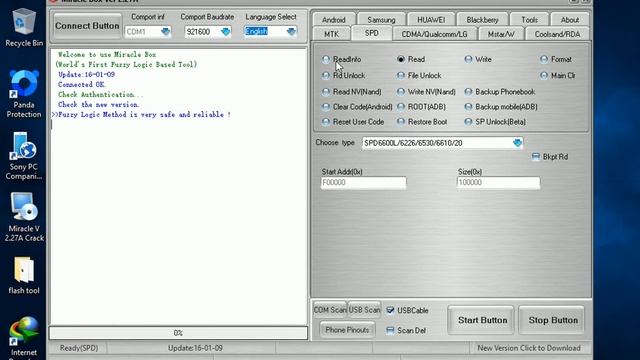Click the Connect Button
Screen dimensions: 640x360
click(87, 26)
